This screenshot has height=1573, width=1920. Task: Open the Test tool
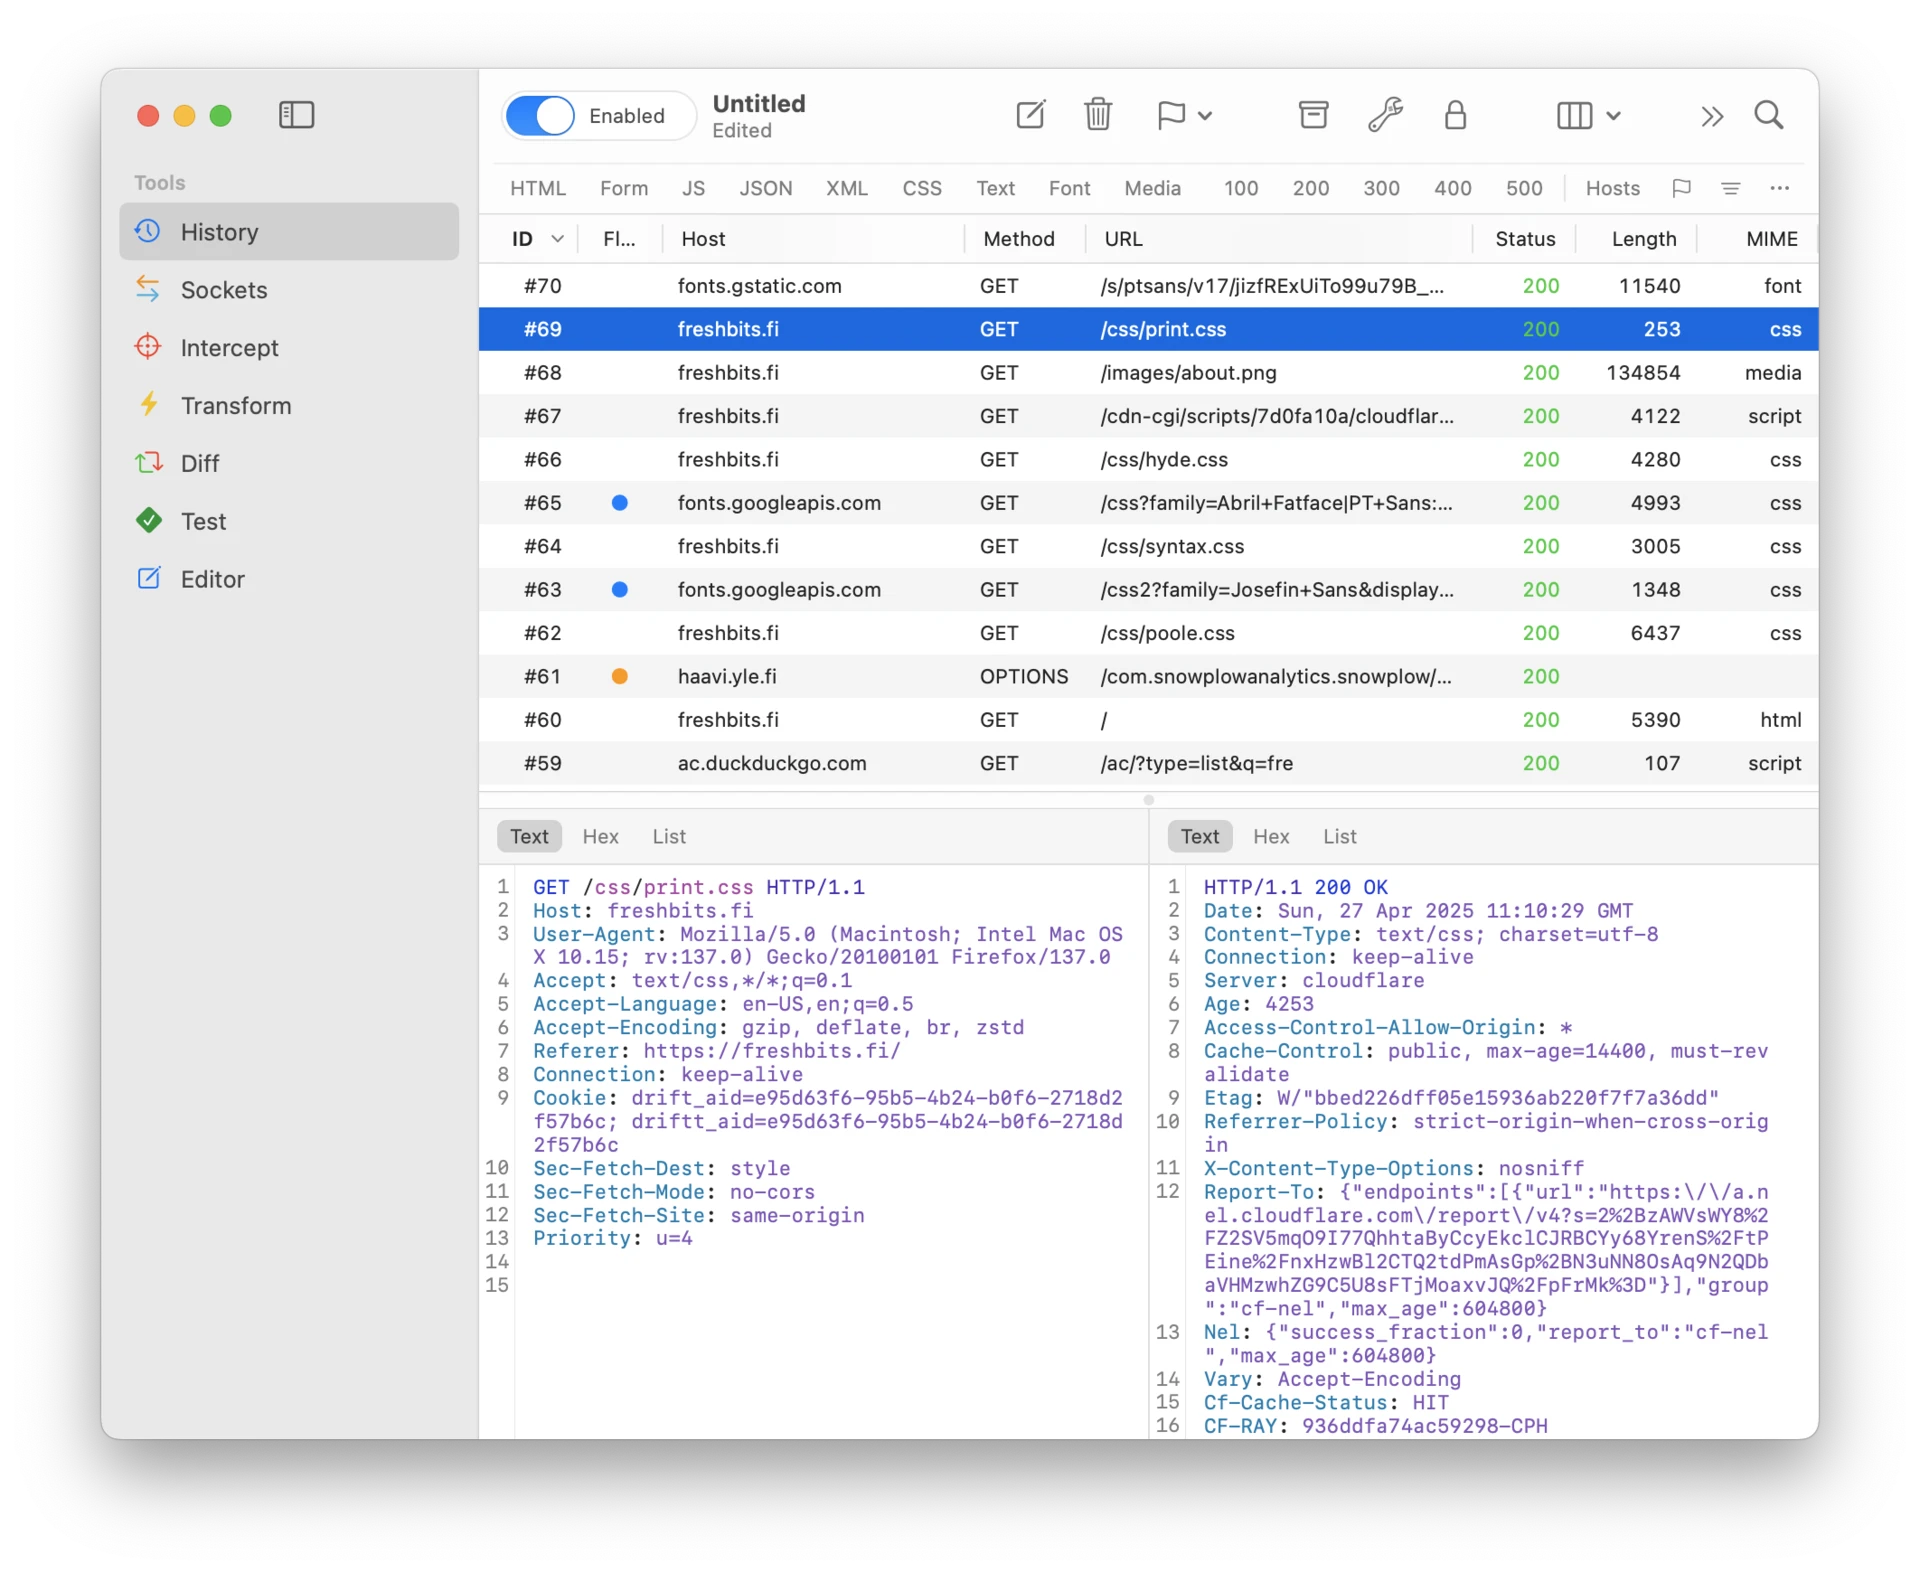click(x=289, y=522)
